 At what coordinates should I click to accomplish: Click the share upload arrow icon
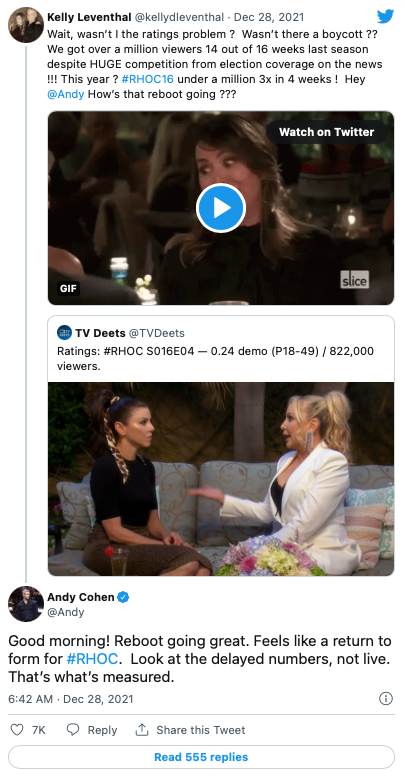[x=142, y=729]
